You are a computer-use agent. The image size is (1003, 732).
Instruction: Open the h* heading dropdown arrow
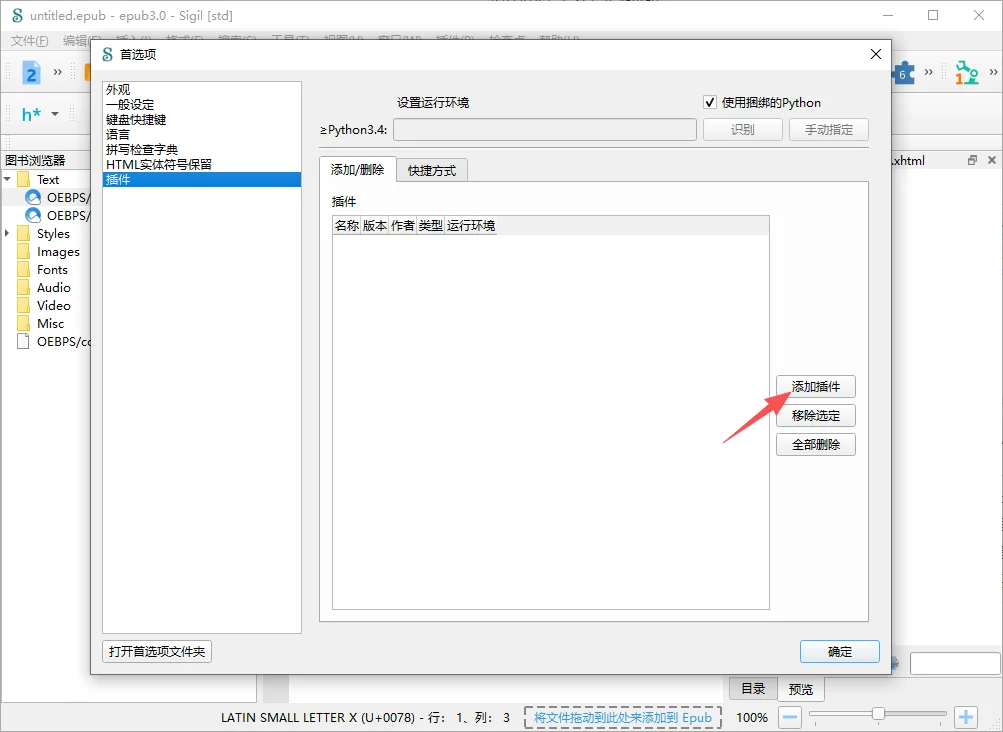click(x=55, y=114)
